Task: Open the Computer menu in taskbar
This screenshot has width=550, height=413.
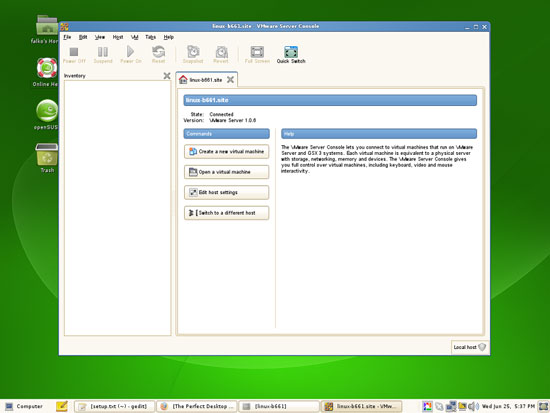Action: coord(24,406)
